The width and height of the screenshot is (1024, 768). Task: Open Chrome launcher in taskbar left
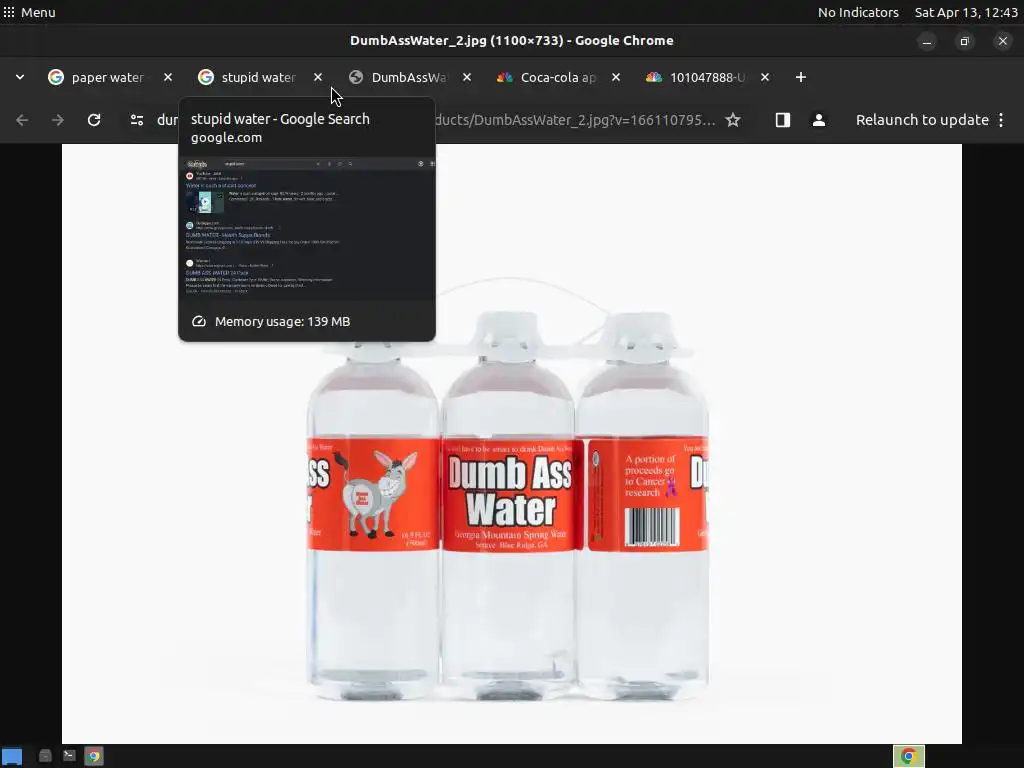coord(94,756)
